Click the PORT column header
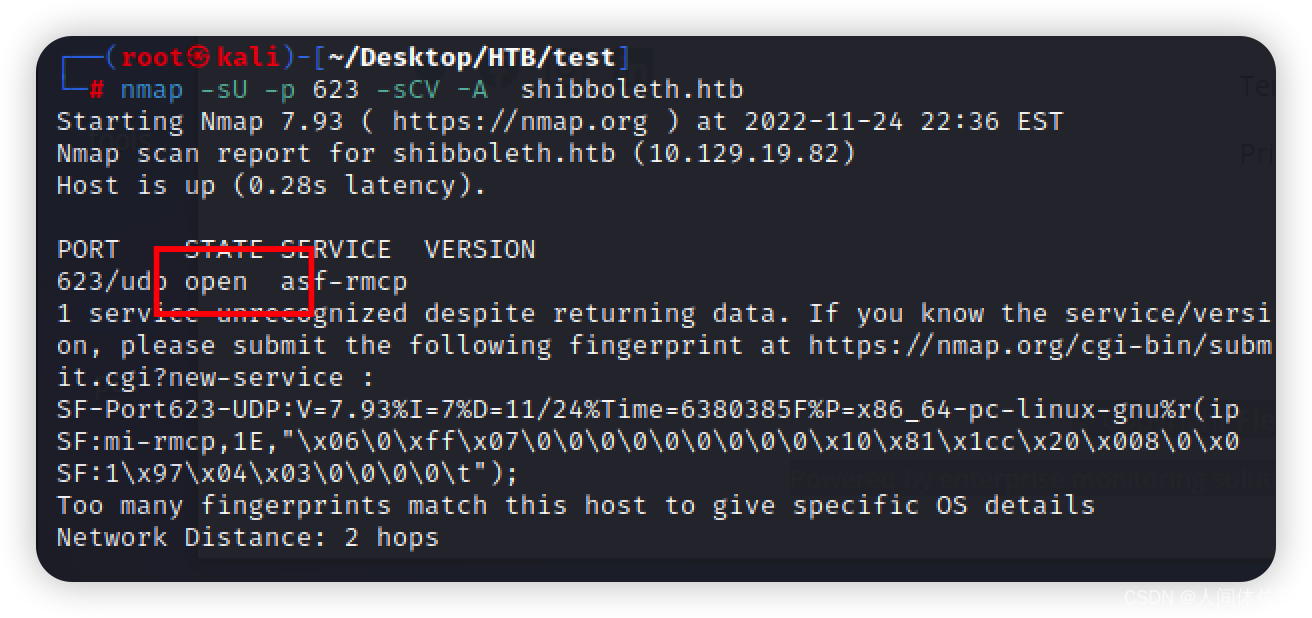The height and width of the screenshot is (618, 1312). click(x=88, y=250)
